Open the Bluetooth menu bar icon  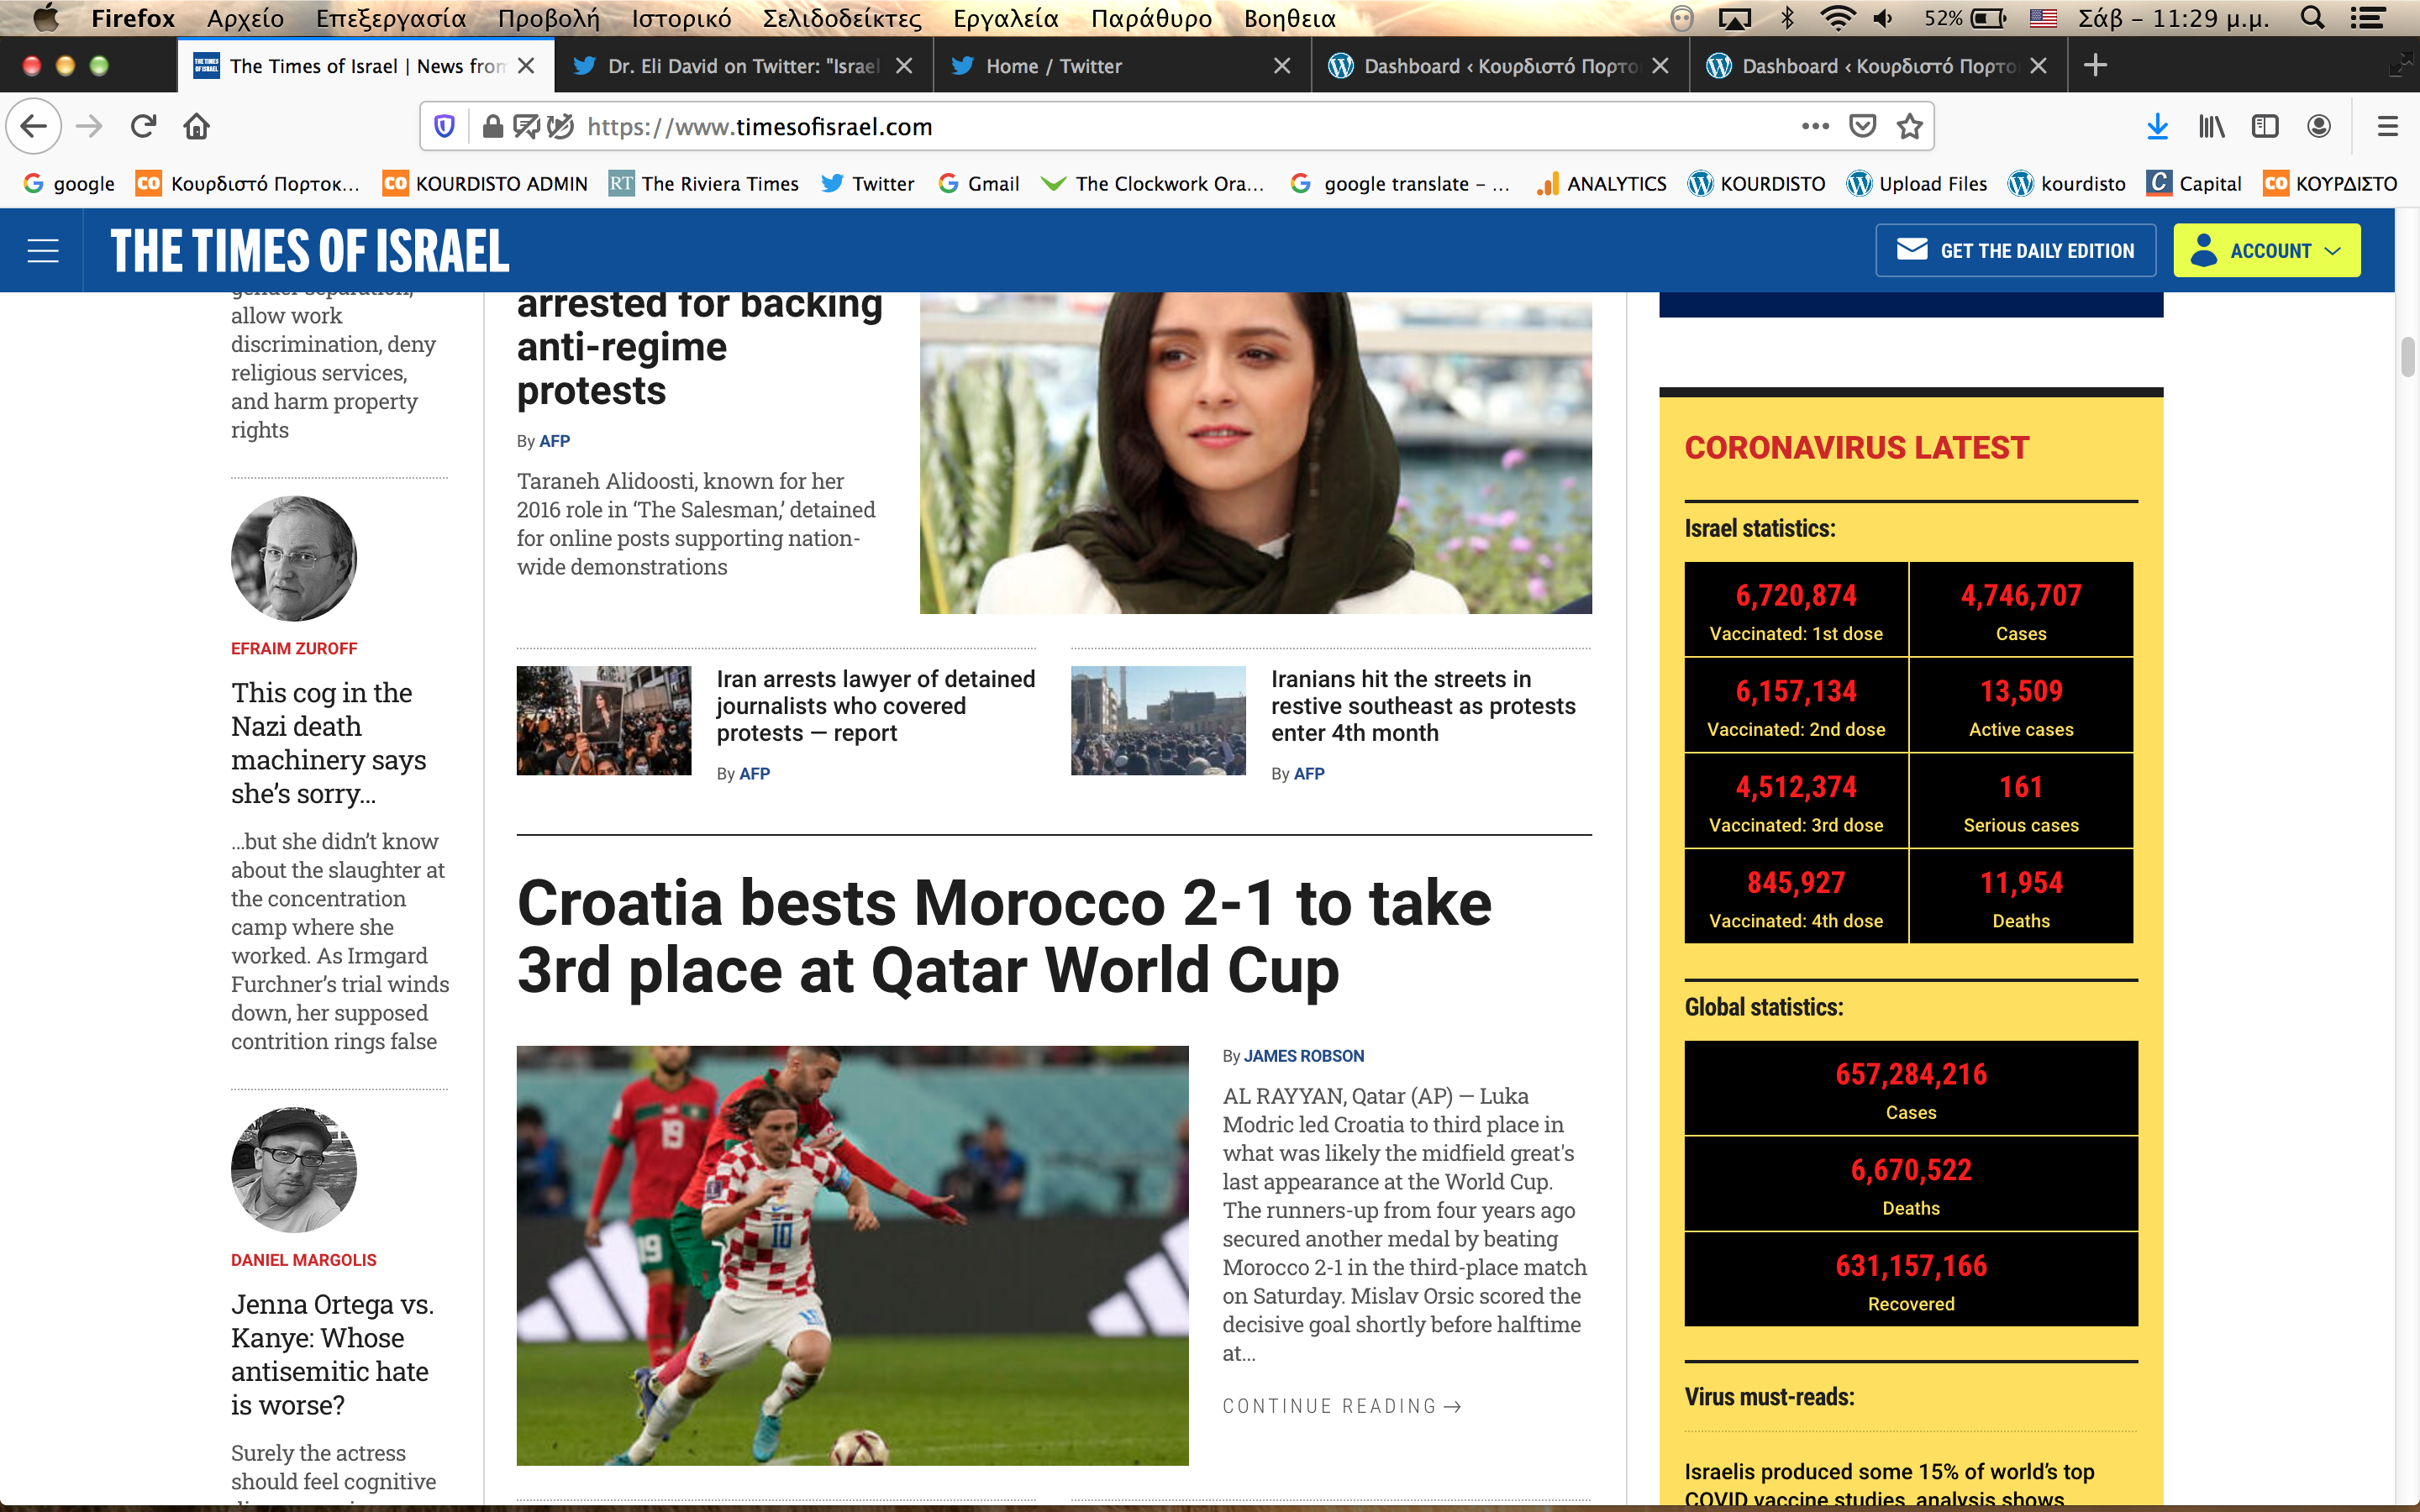click(x=1788, y=18)
